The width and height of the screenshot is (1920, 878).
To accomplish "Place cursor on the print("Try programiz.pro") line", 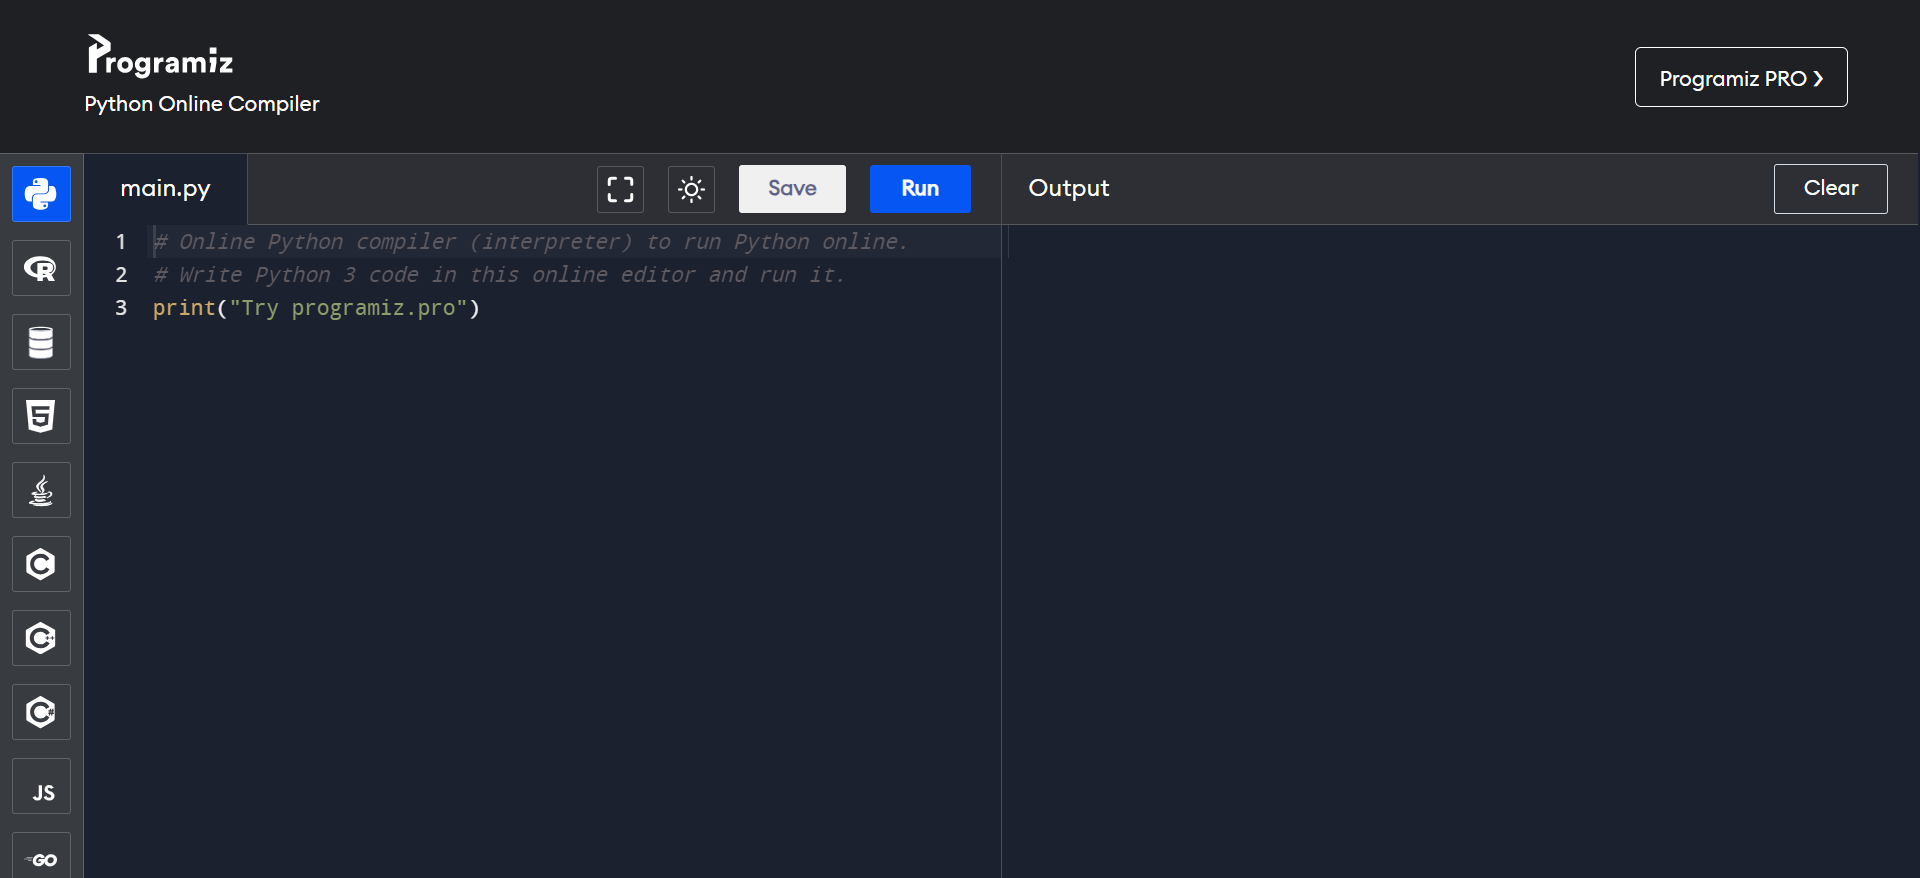I will pos(316,308).
